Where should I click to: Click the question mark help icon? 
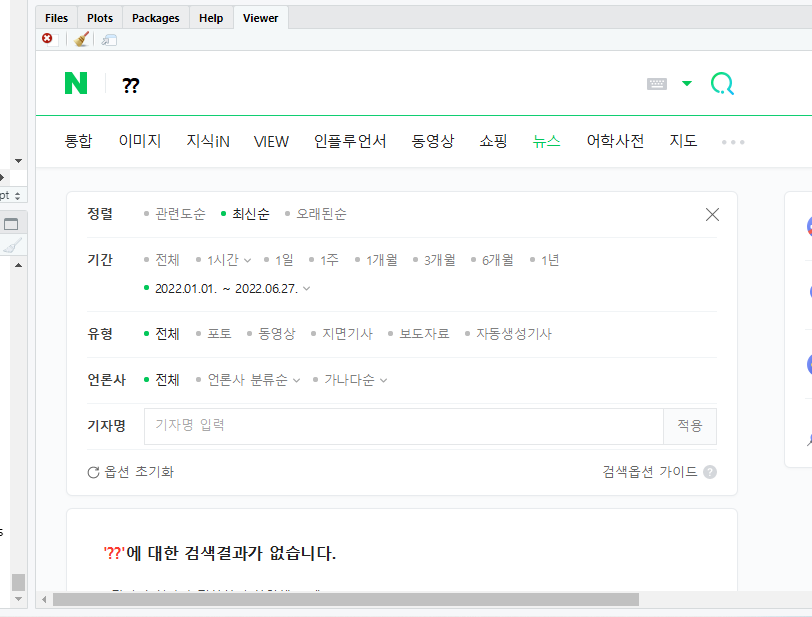coord(710,472)
